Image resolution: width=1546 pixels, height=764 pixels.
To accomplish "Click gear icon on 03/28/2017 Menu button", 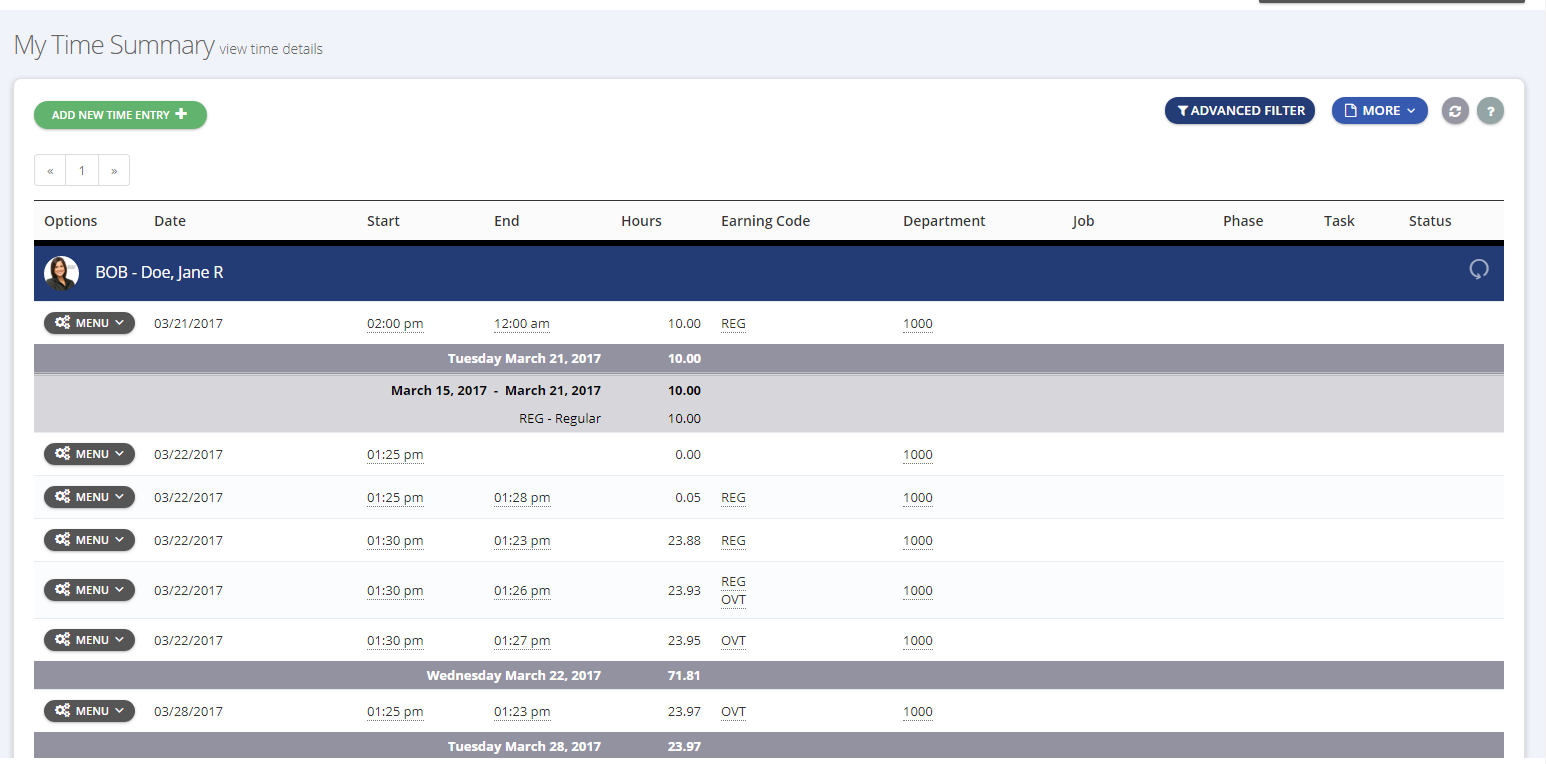I will [x=62, y=711].
